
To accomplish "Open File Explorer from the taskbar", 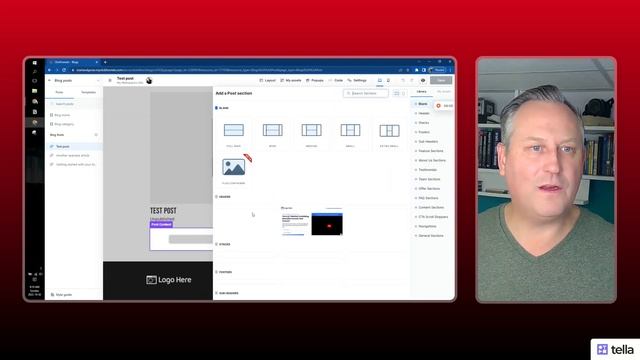I will (x=35, y=91).
